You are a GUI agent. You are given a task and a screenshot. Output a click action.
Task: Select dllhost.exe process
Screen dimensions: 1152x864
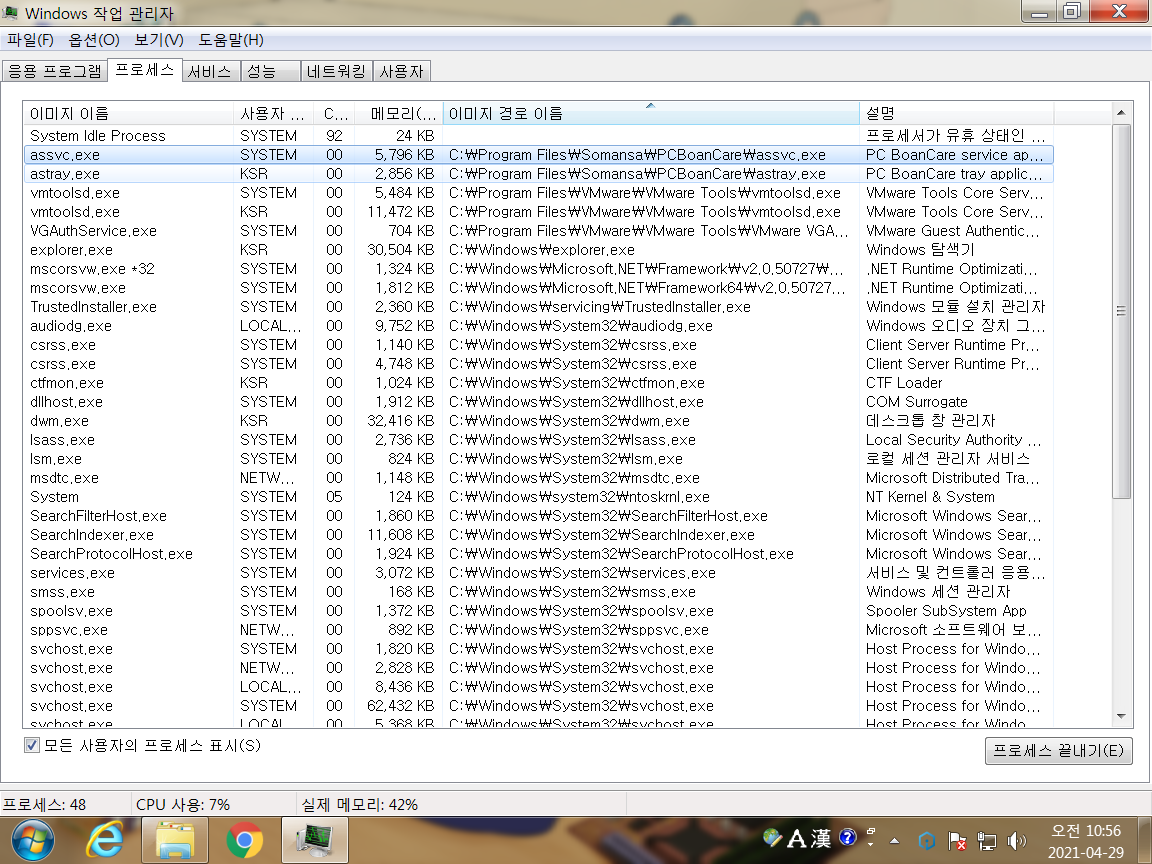click(539, 402)
